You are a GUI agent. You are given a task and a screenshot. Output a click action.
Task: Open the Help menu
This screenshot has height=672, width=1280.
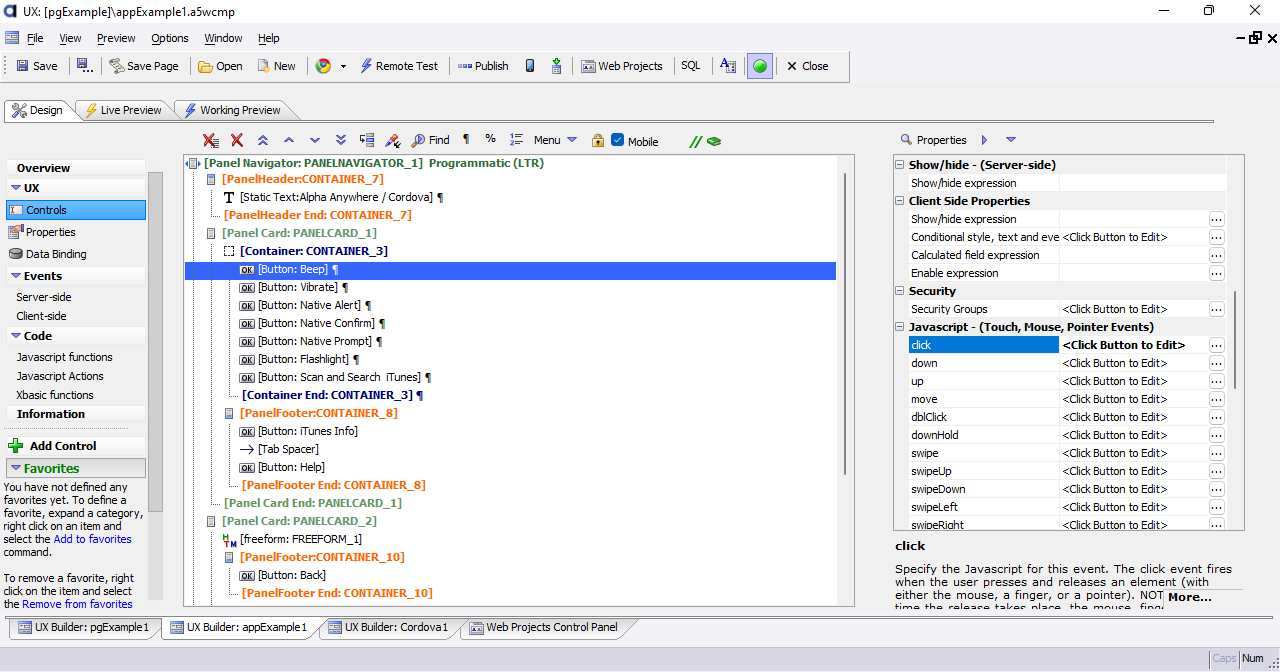(269, 38)
